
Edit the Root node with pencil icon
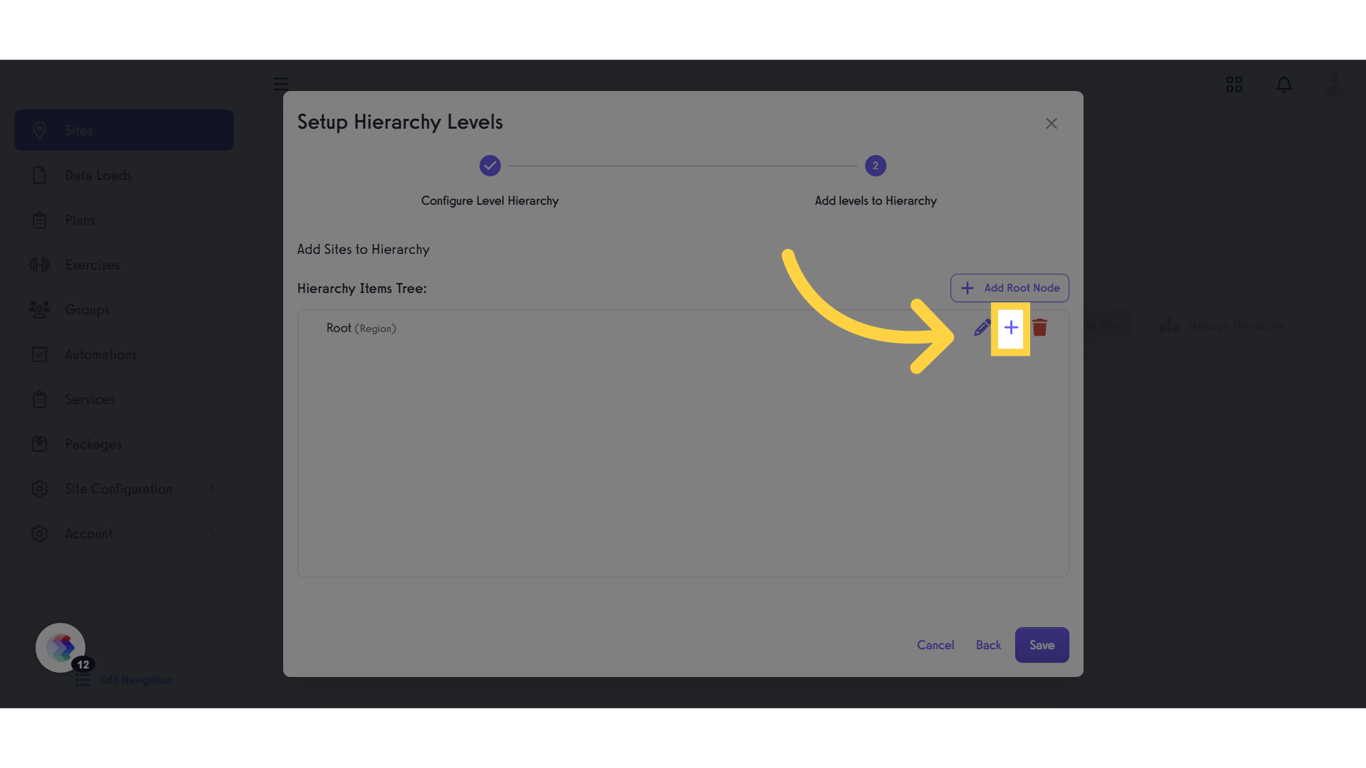pos(982,328)
